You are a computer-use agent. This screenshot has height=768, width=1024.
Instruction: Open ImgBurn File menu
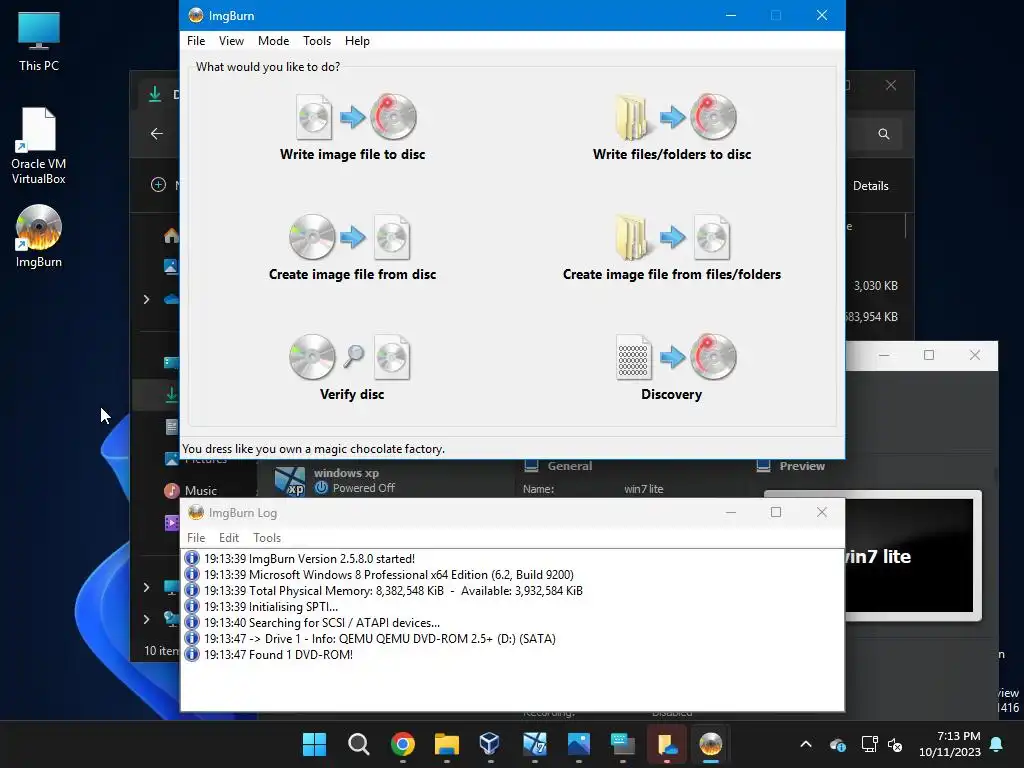[196, 40]
